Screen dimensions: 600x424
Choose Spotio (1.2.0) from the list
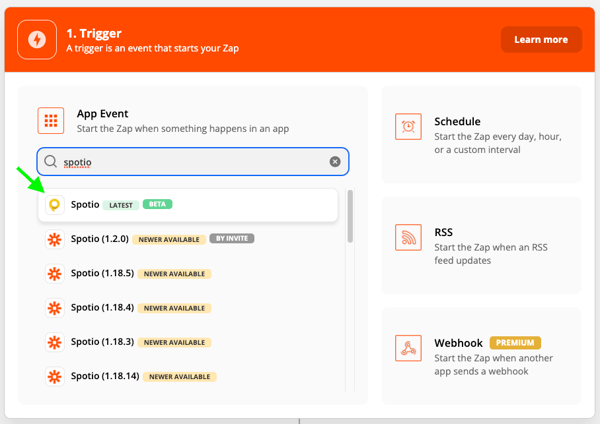188,239
